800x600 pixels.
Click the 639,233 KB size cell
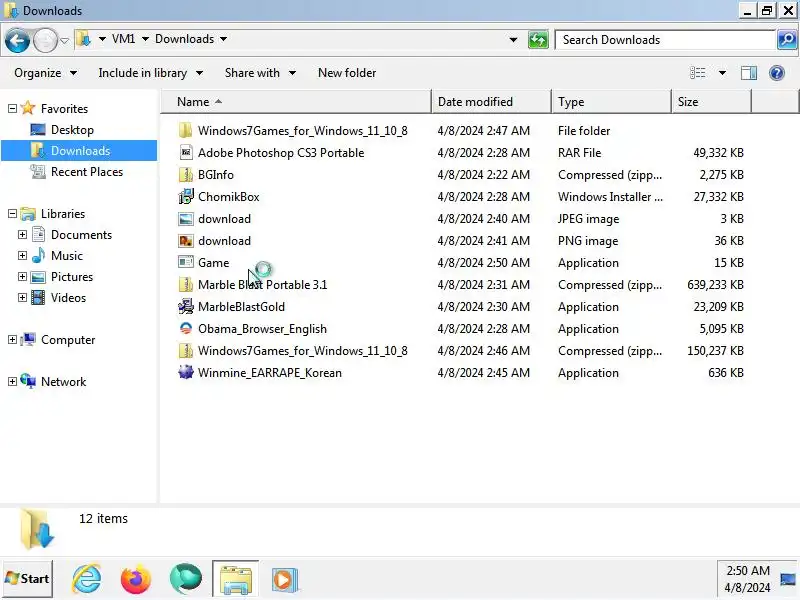tap(715, 285)
